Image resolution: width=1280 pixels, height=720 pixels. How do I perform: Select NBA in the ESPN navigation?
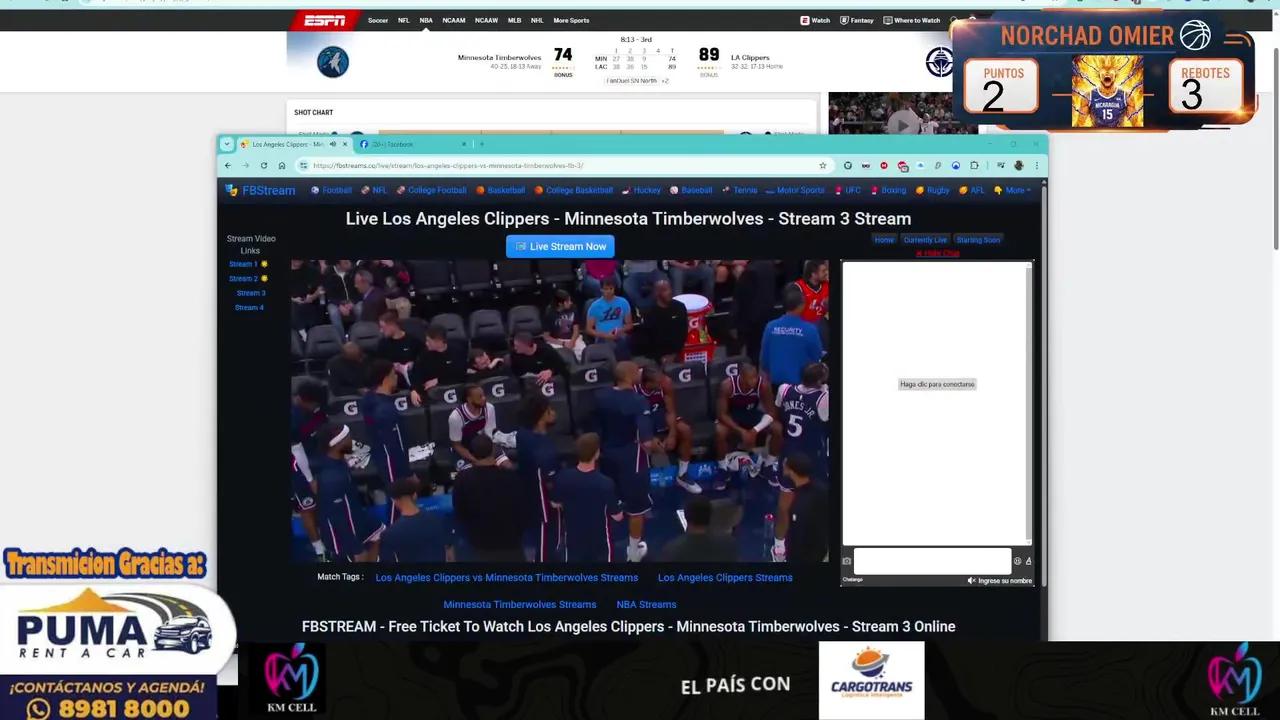click(x=426, y=20)
